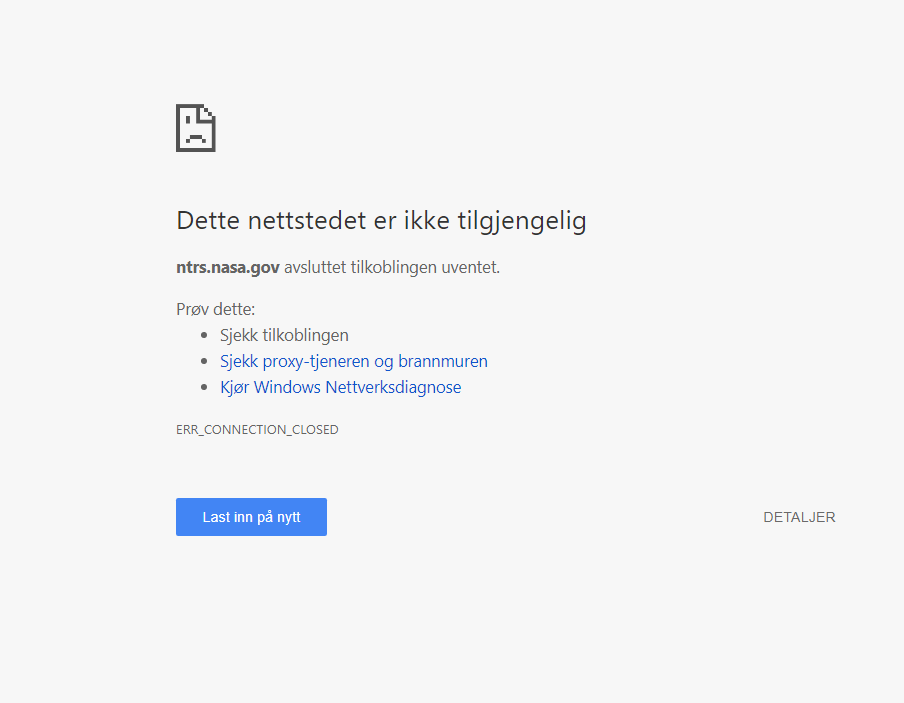Select the Sjekk tilkoblingen list item

(284, 335)
